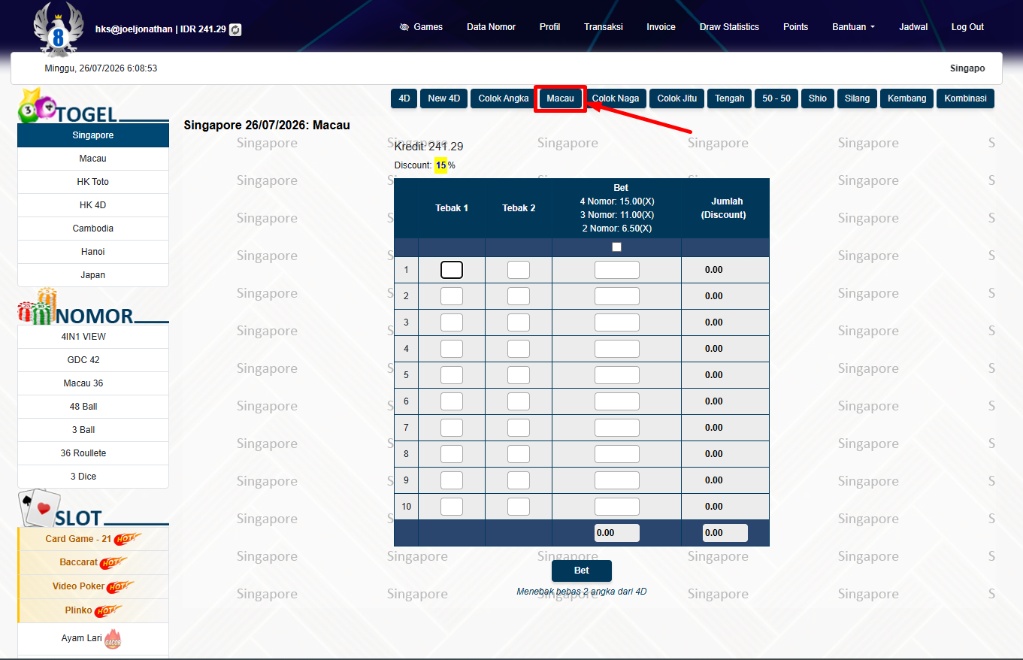Open Cambodia market
This screenshot has height=660, width=1023.
(x=93, y=228)
